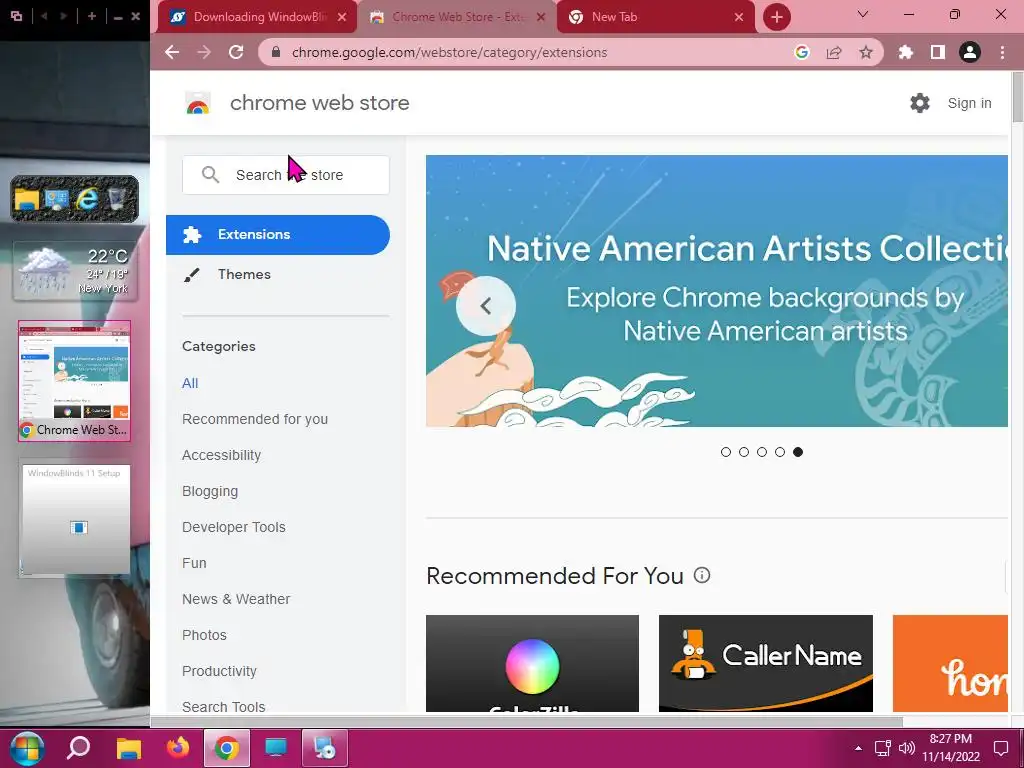Show hidden system tray icons
1024x768 pixels.
click(x=858, y=748)
